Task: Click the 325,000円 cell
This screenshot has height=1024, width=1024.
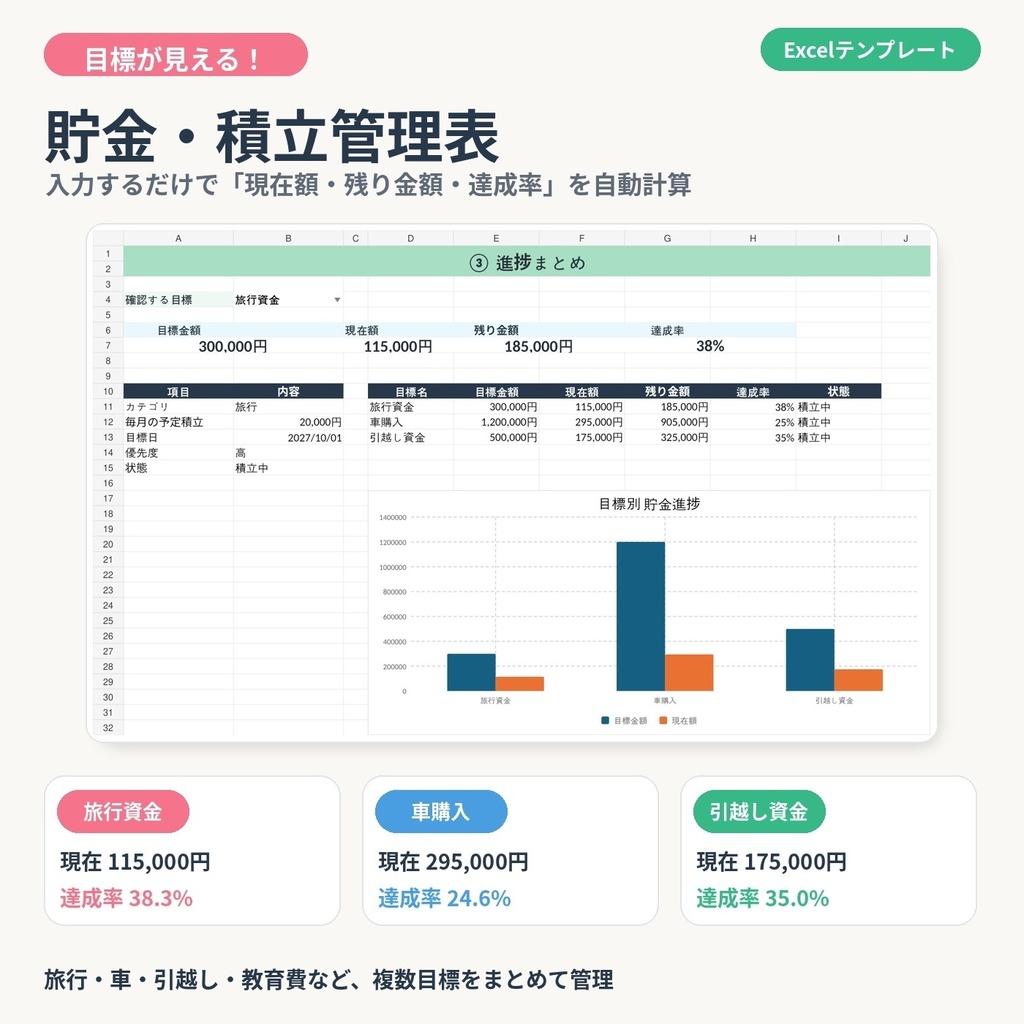Action: 667,438
